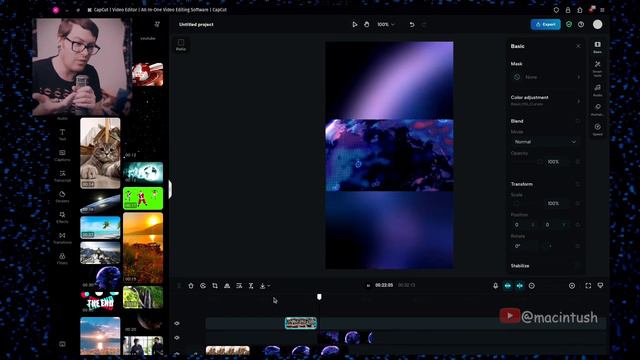Screen dimensions: 640x360
Task: Click the trim text-cursor icon in timeline toolbar
Action: click(251, 286)
